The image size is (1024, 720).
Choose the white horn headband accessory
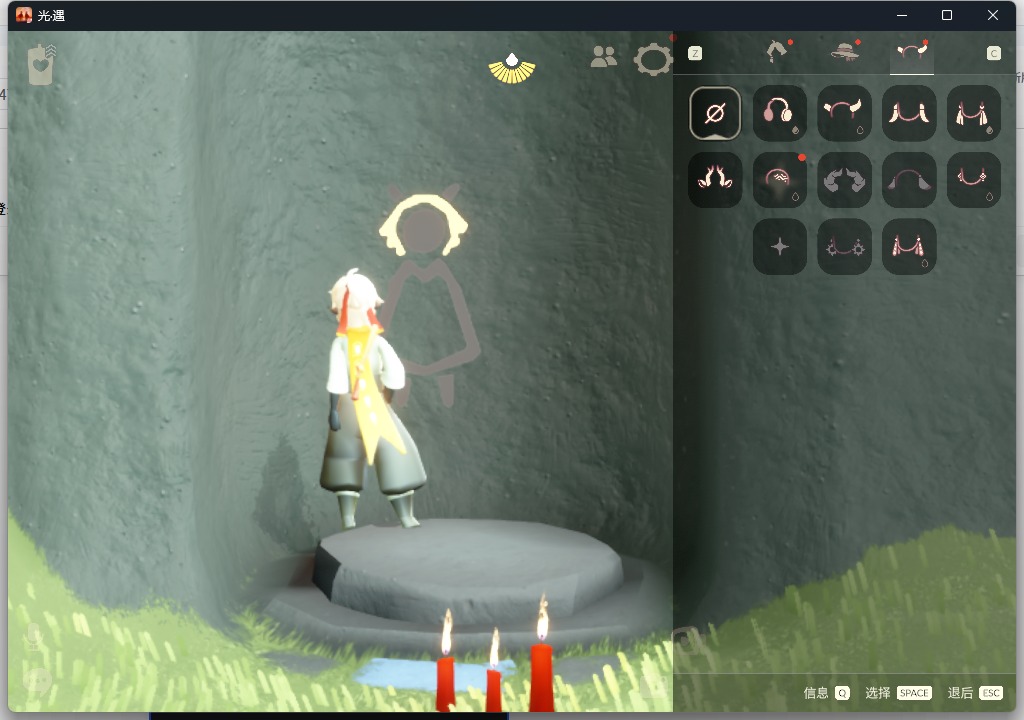(844, 113)
